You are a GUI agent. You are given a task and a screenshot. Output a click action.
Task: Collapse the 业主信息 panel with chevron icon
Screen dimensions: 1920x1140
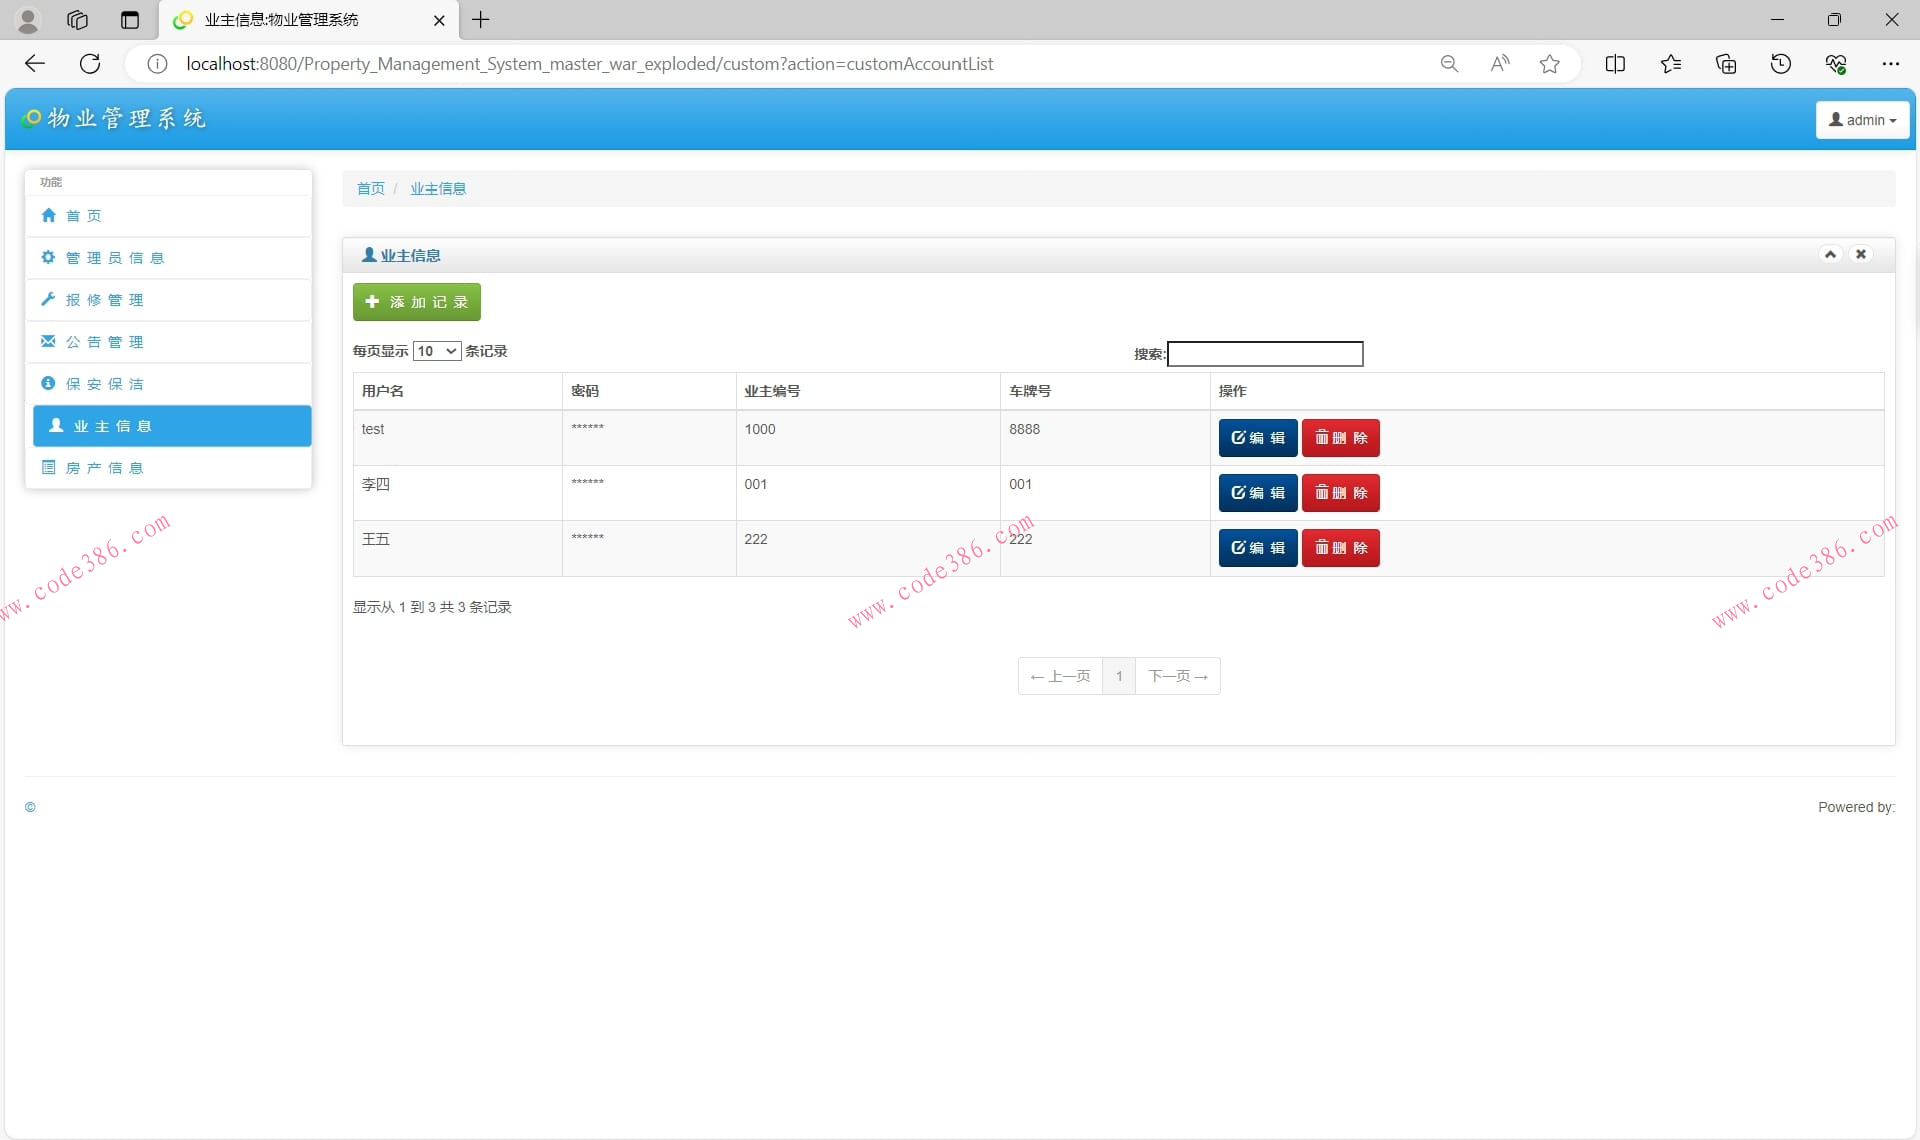[1830, 254]
